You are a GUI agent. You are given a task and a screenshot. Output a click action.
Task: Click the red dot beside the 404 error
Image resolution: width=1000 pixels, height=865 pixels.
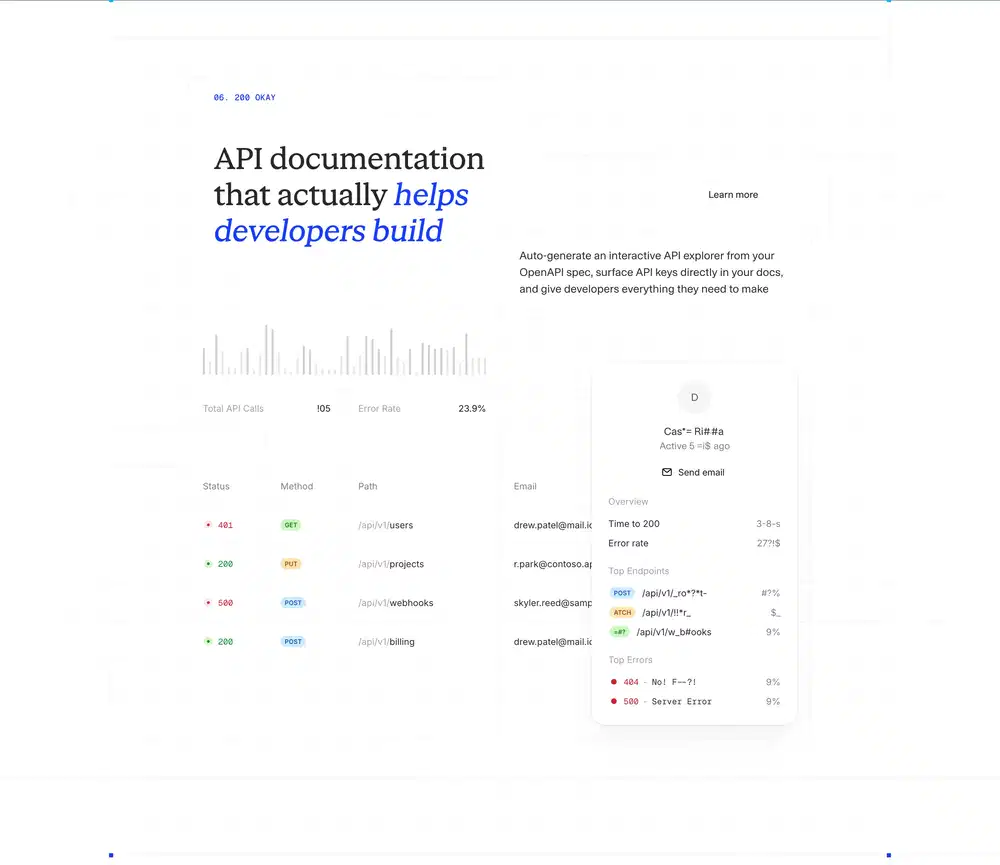614,682
